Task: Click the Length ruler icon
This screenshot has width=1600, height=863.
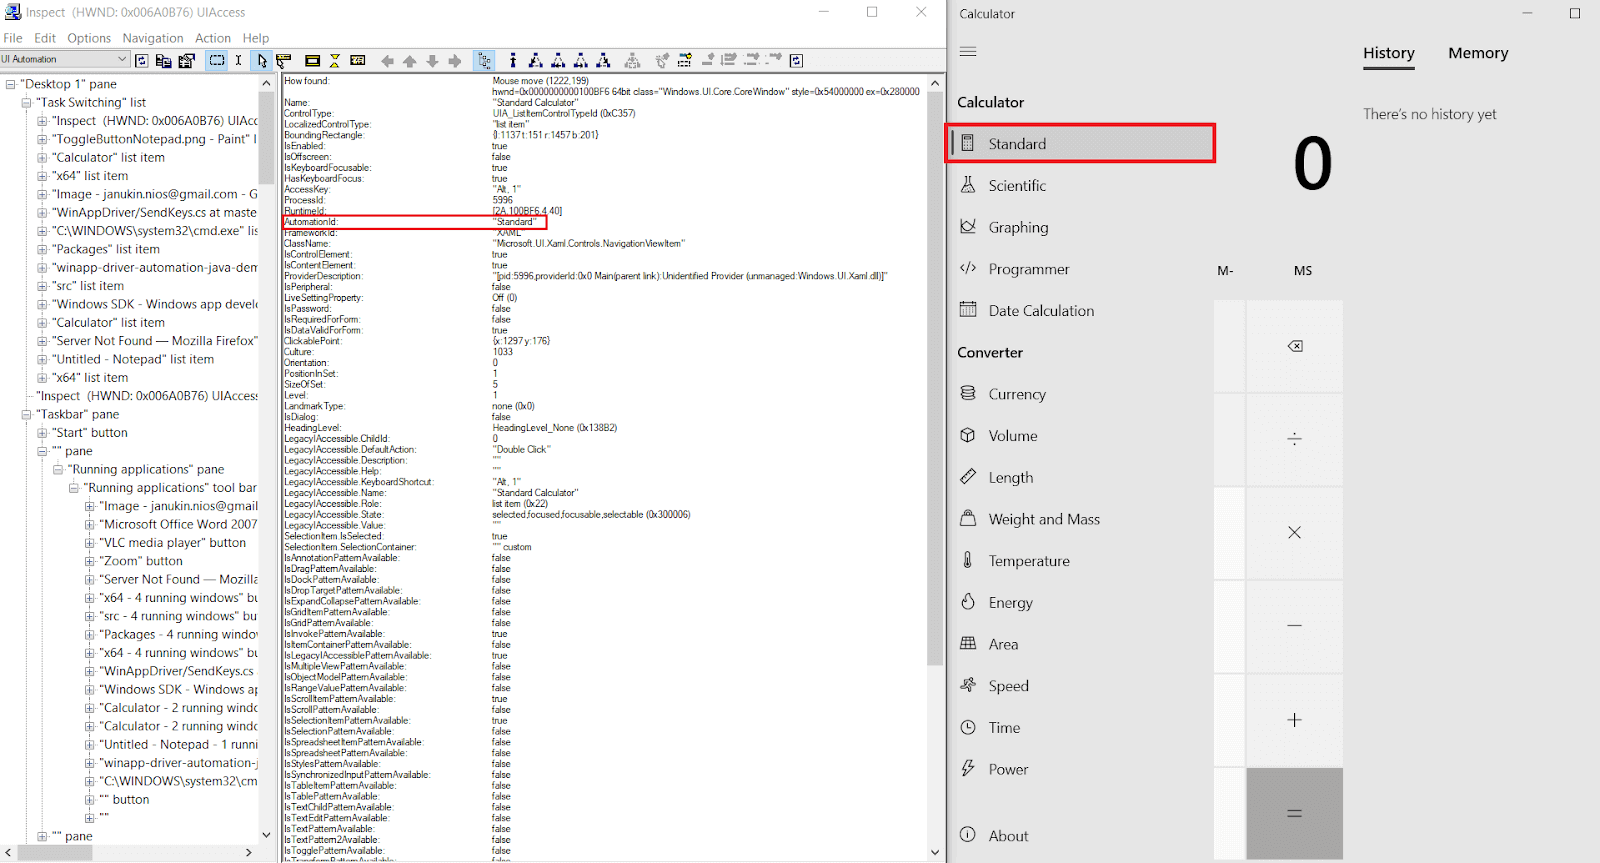Action: [968, 477]
